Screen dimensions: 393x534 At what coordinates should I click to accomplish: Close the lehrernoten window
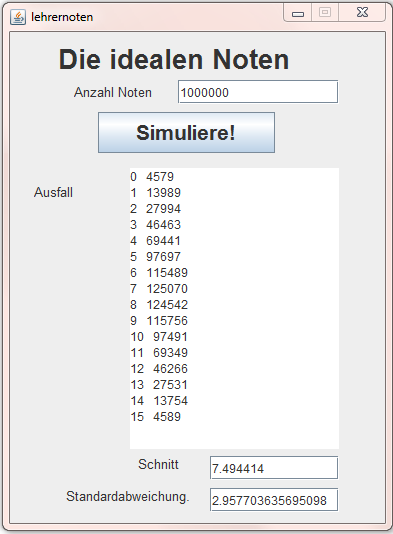[362, 13]
